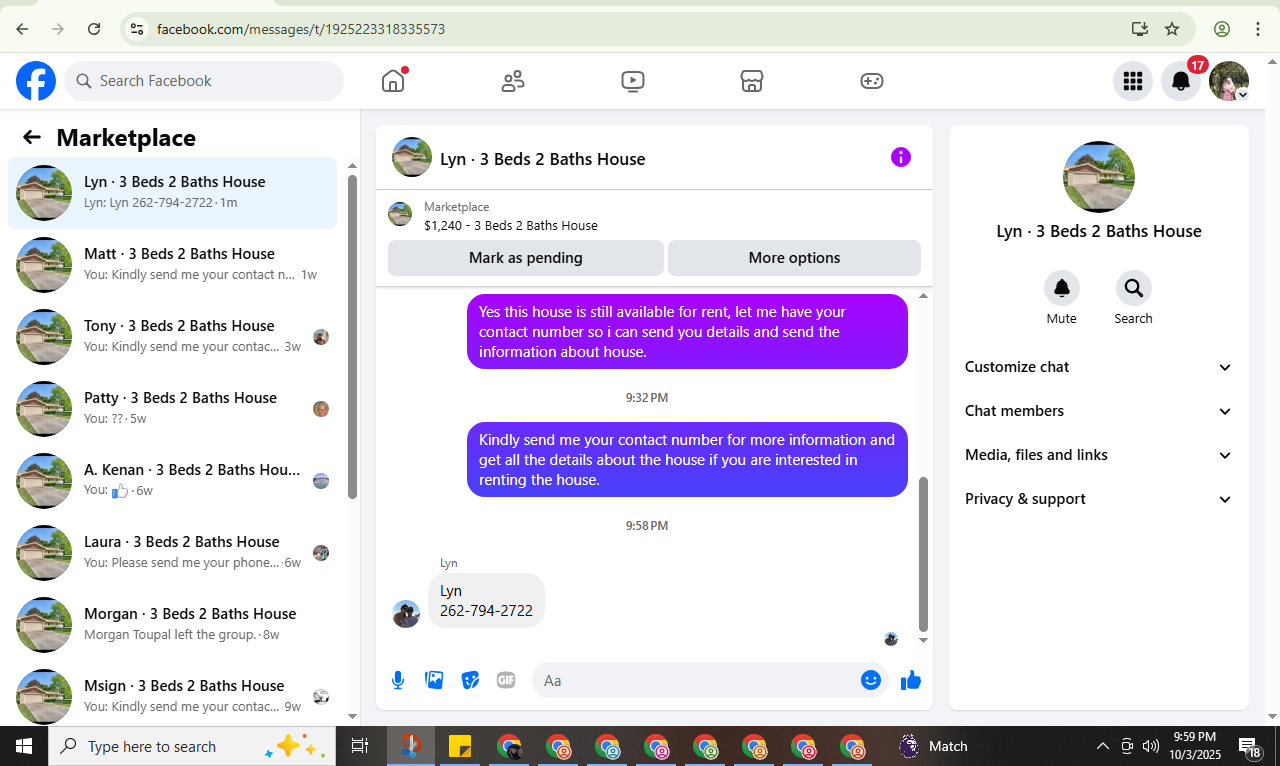Click the Facebook logo
The image size is (1280, 766).
point(36,81)
